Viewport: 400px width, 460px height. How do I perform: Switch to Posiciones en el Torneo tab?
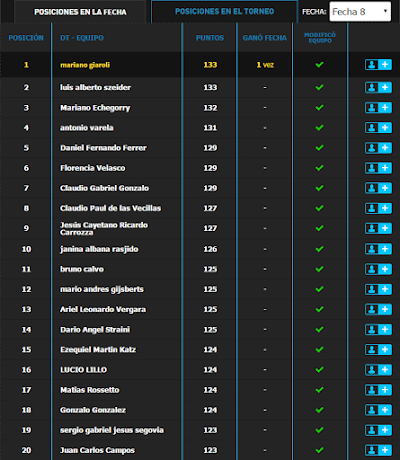[x=224, y=12]
